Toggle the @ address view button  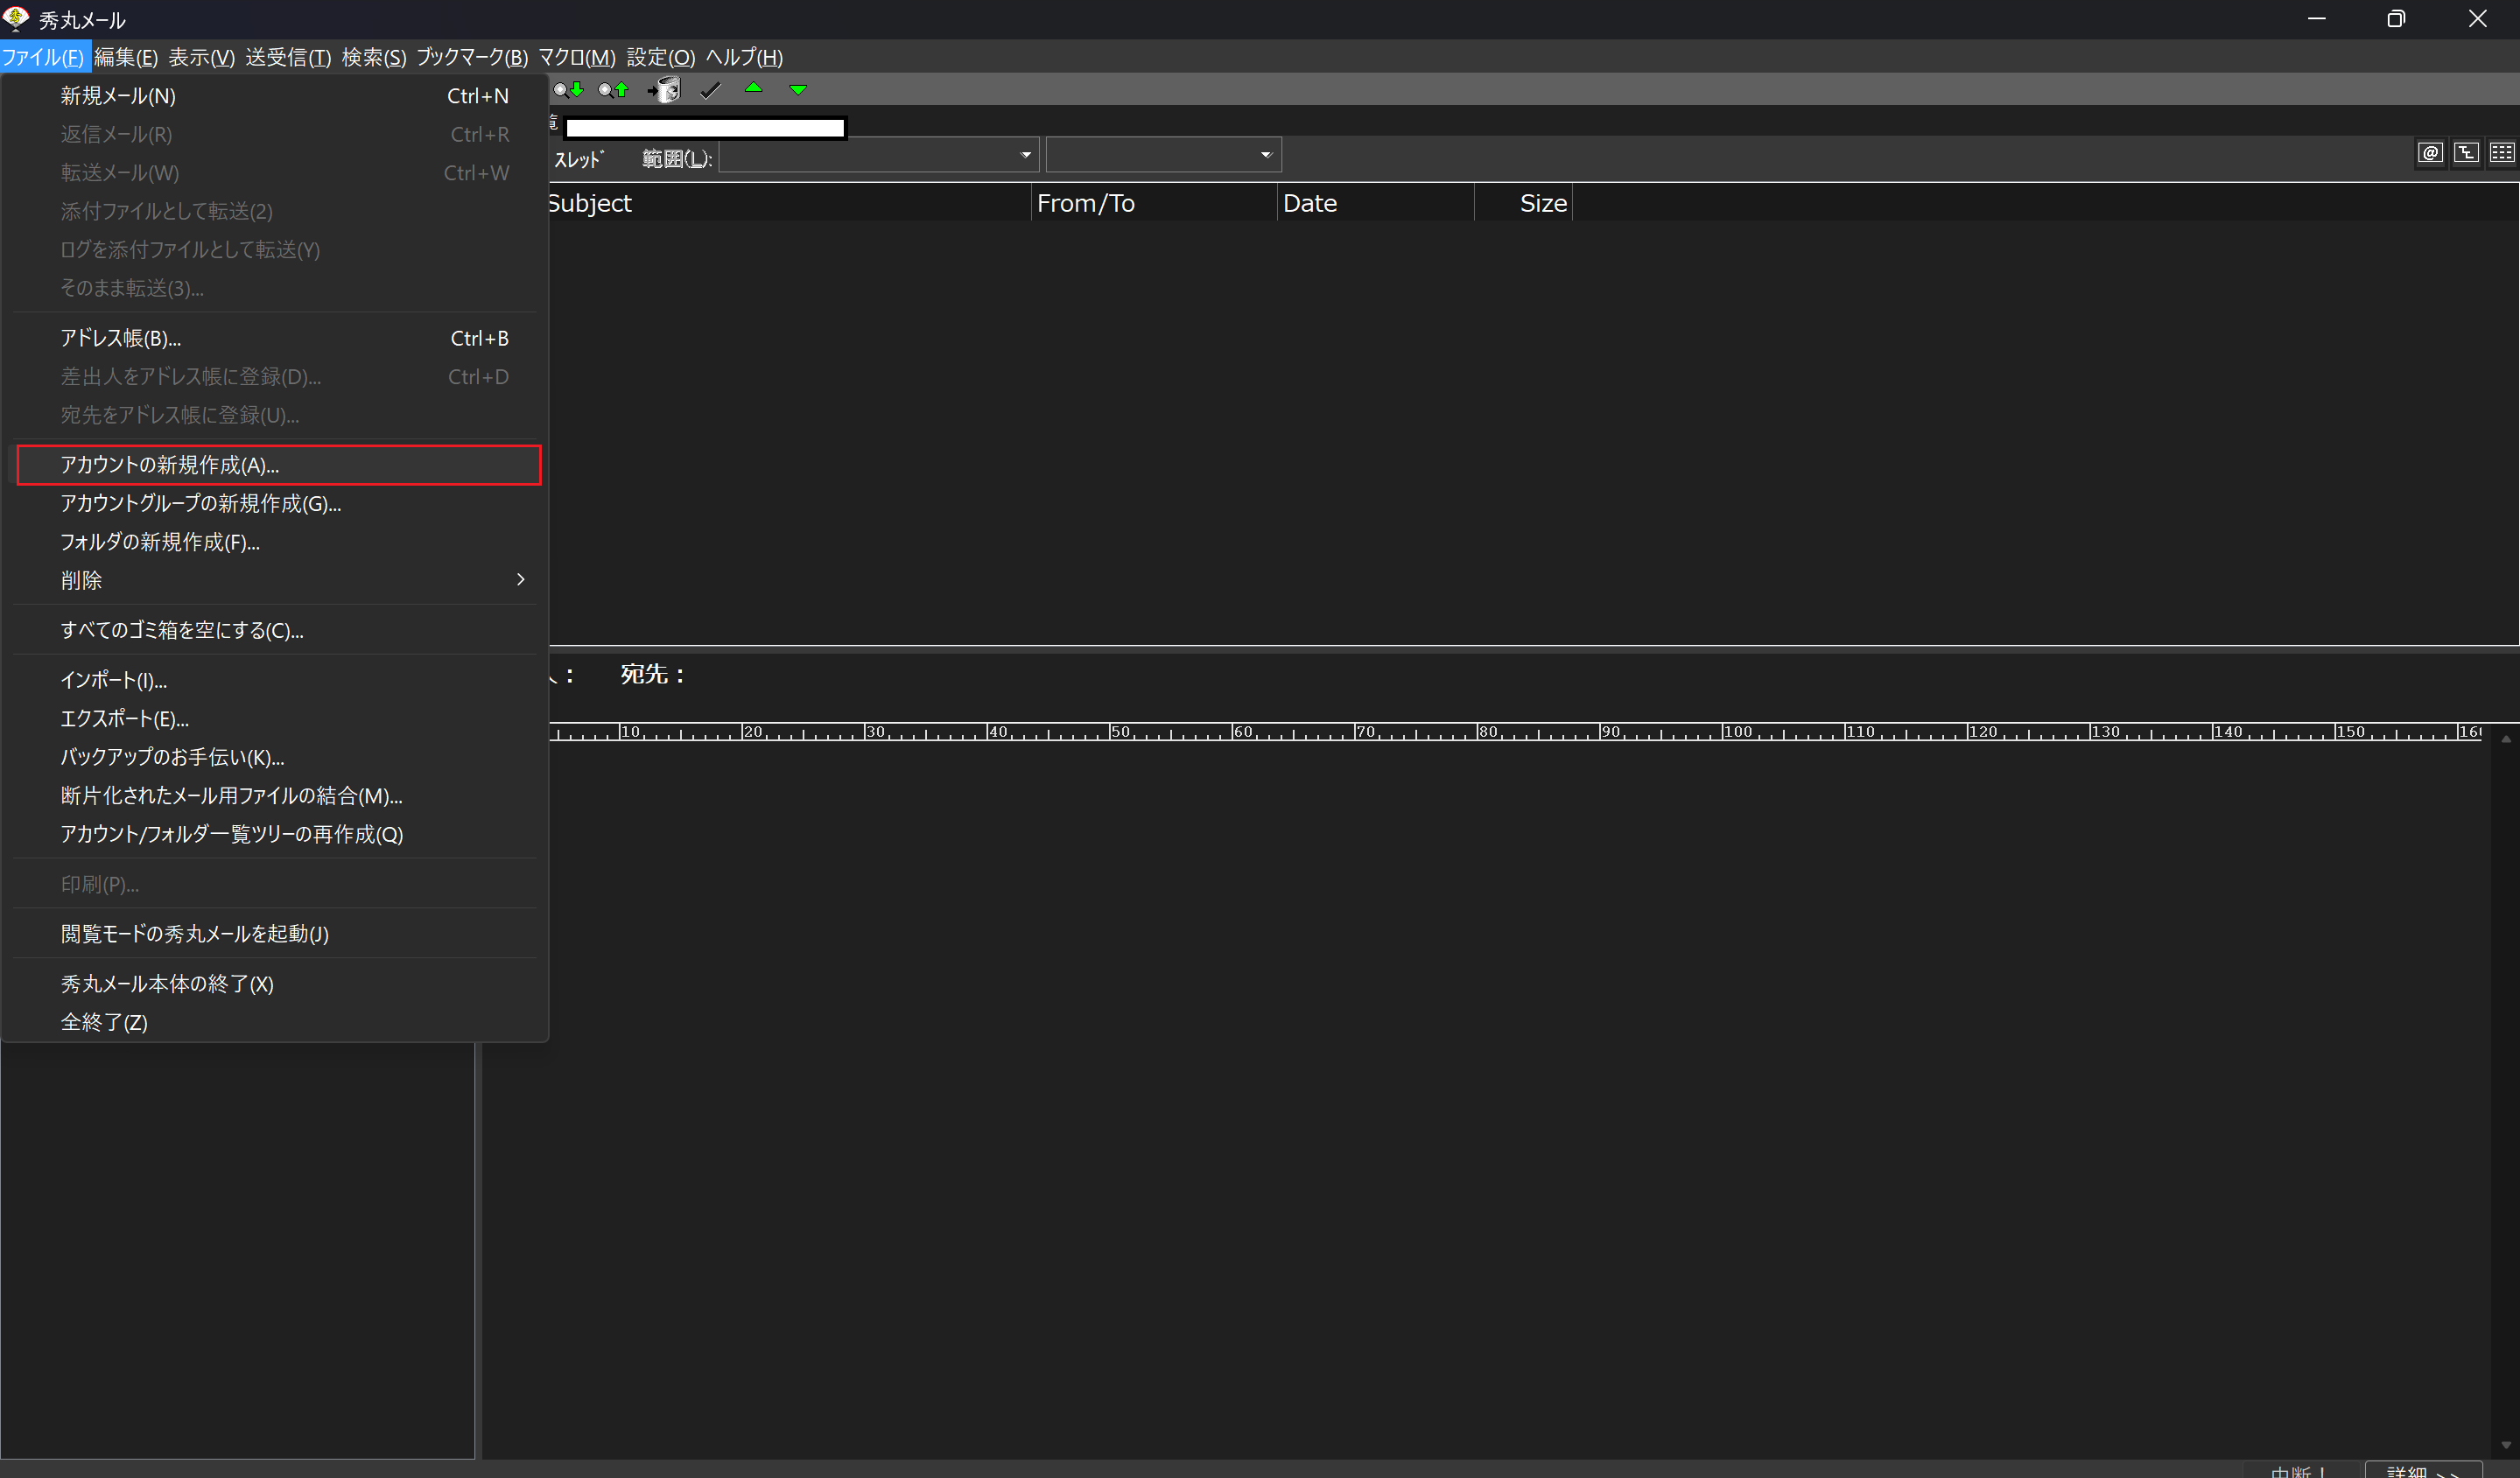tap(2430, 152)
